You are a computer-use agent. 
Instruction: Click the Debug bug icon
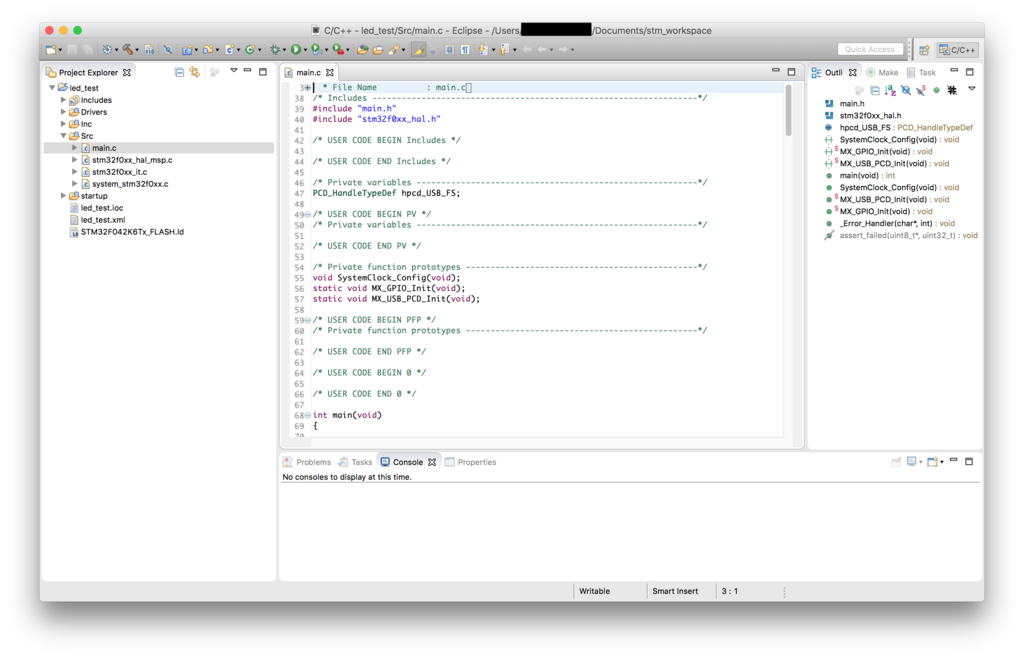point(275,50)
